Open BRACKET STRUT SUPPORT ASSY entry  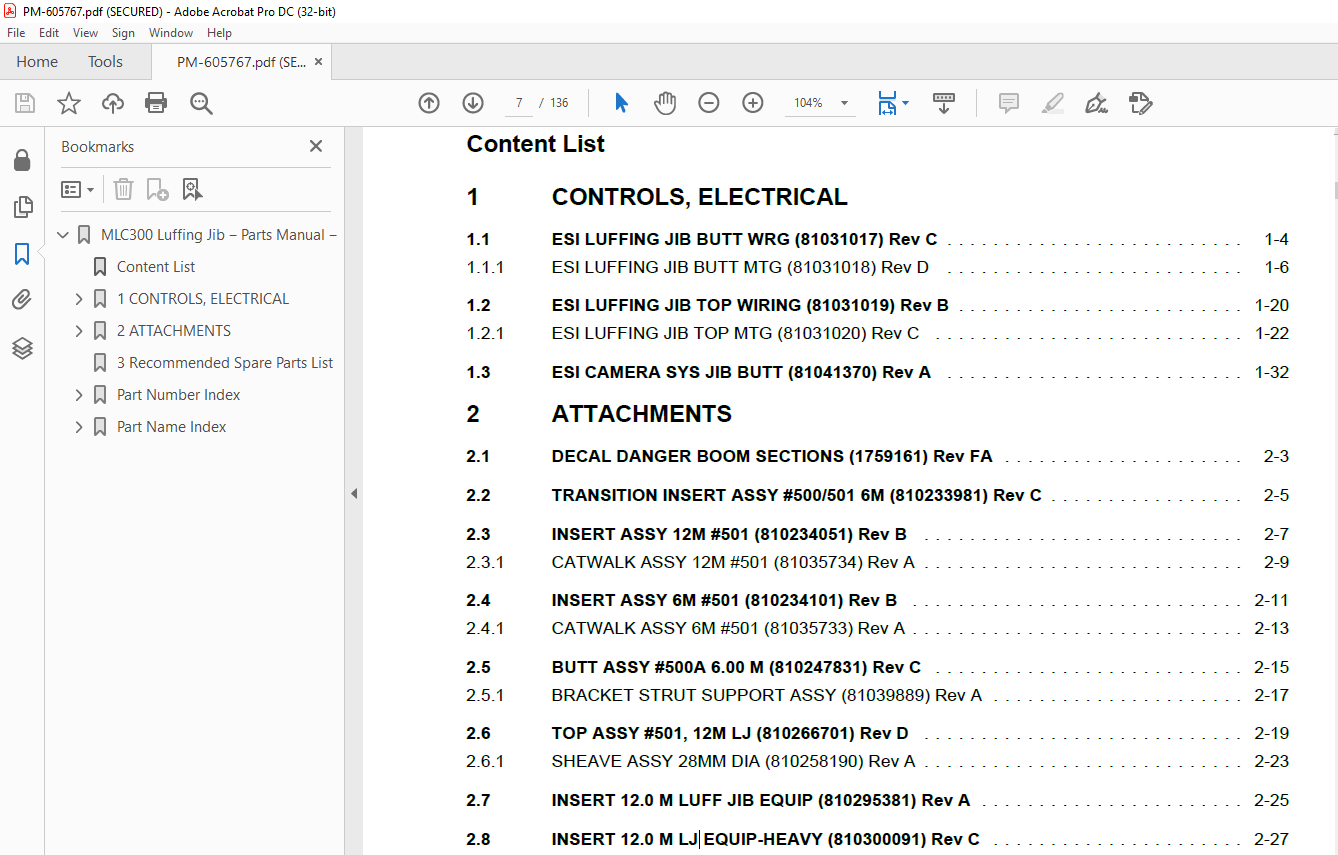pyautogui.click(x=767, y=695)
